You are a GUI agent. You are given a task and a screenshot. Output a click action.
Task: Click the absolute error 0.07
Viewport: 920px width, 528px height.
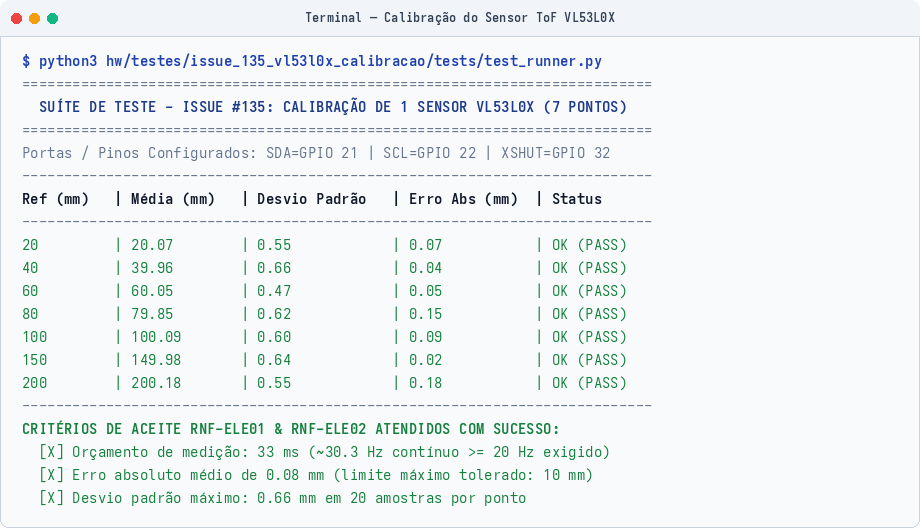pyautogui.click(x=425, y=245)
